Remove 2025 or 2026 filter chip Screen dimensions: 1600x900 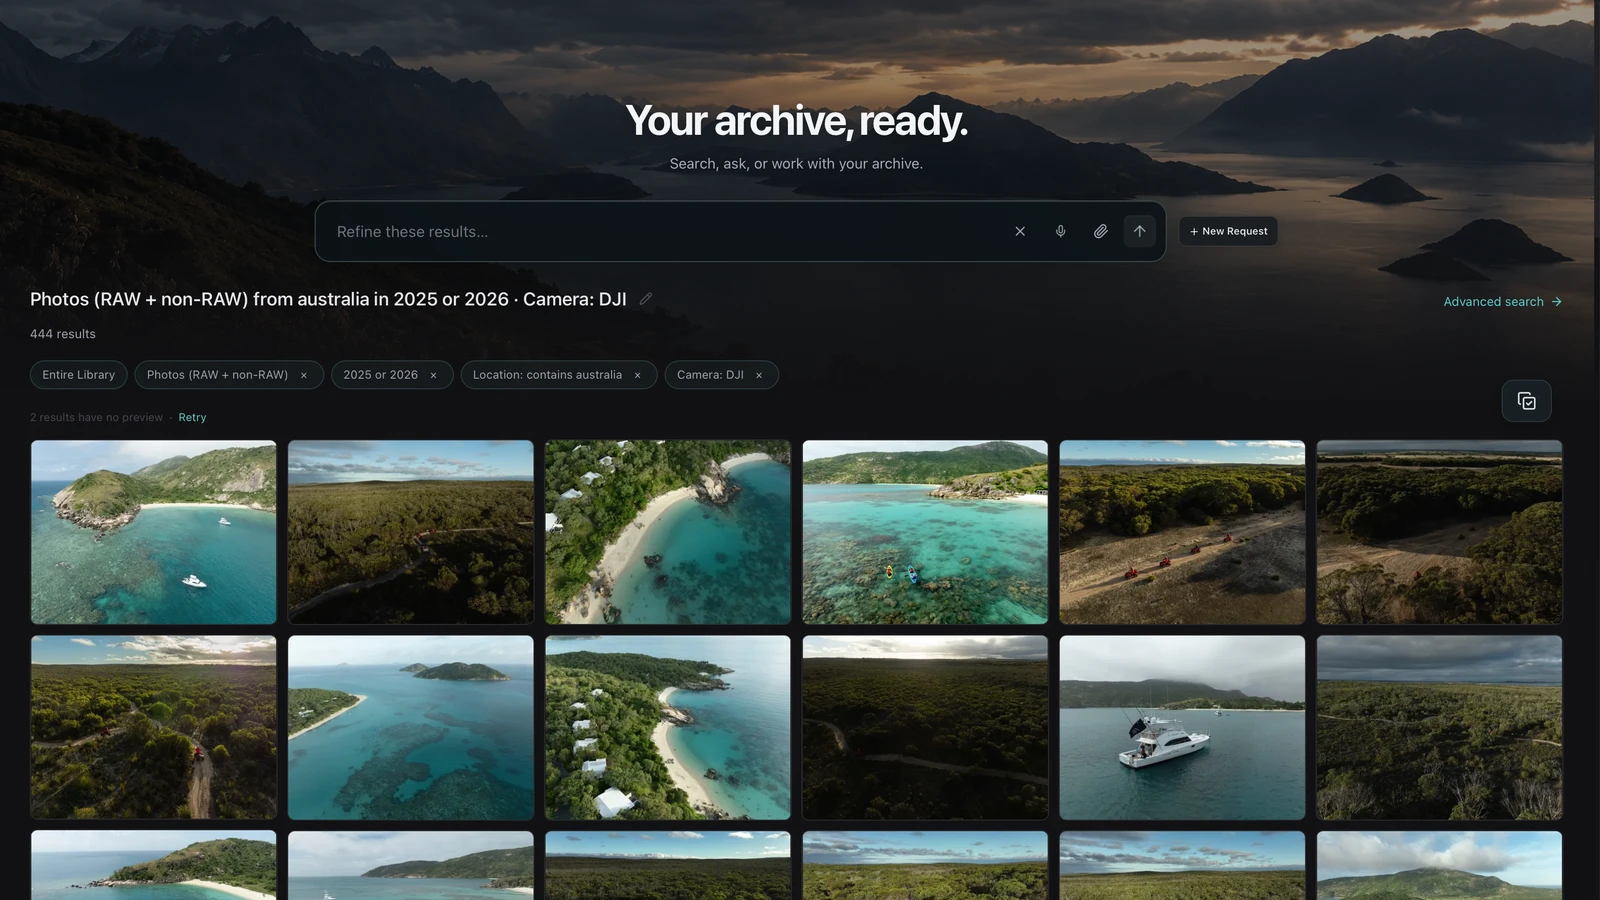(433, 375)
